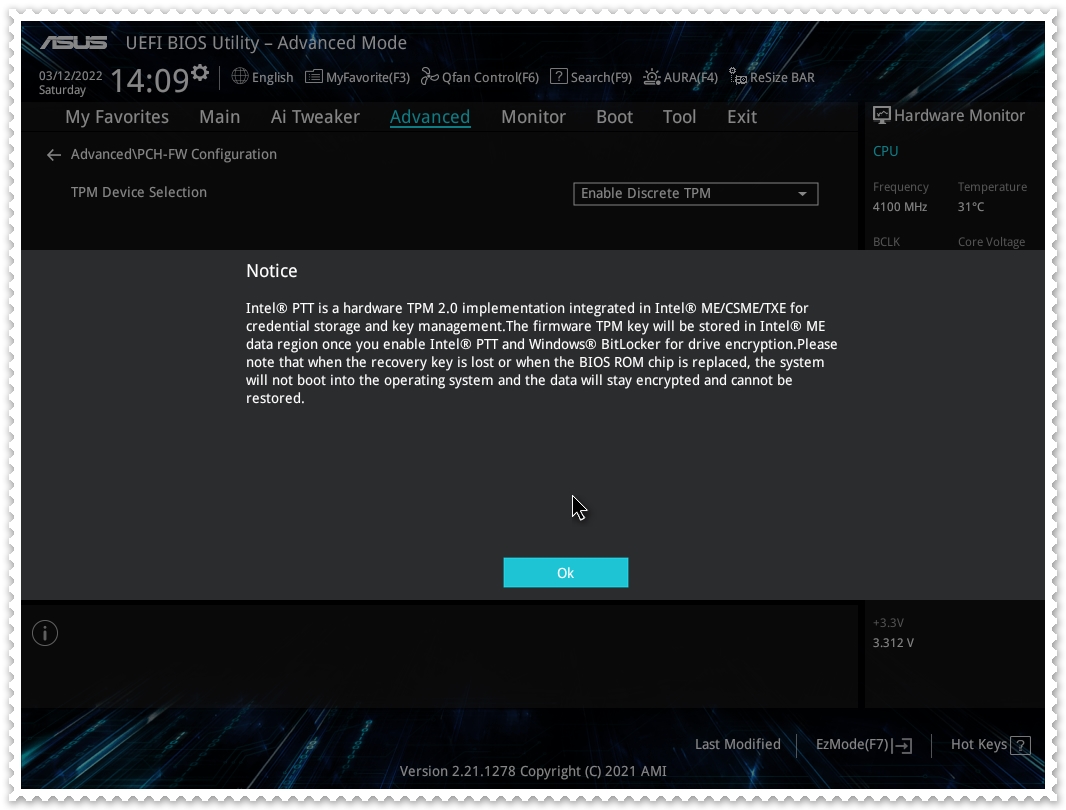This screenshot has height=810, width=1066.
Task: Click the +3.3V label
Action: tap(889, 623)
